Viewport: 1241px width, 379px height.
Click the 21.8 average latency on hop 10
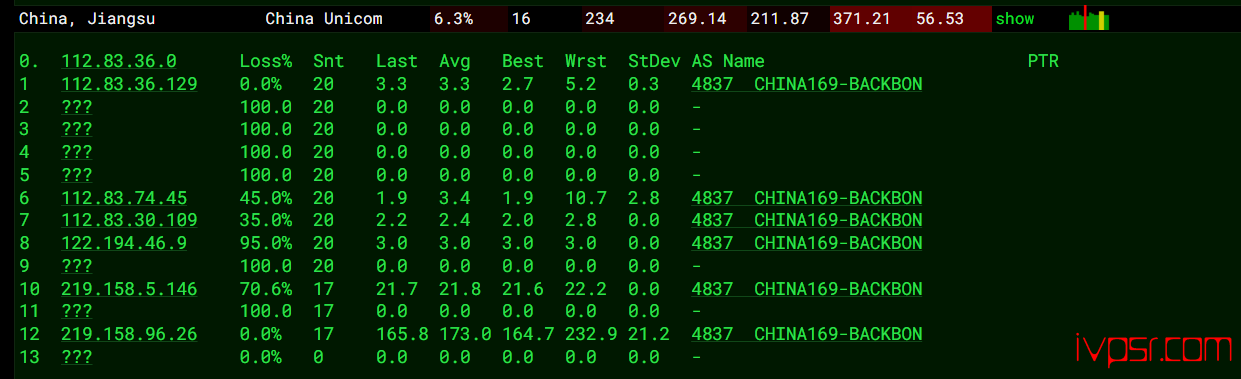pos(460,289)
